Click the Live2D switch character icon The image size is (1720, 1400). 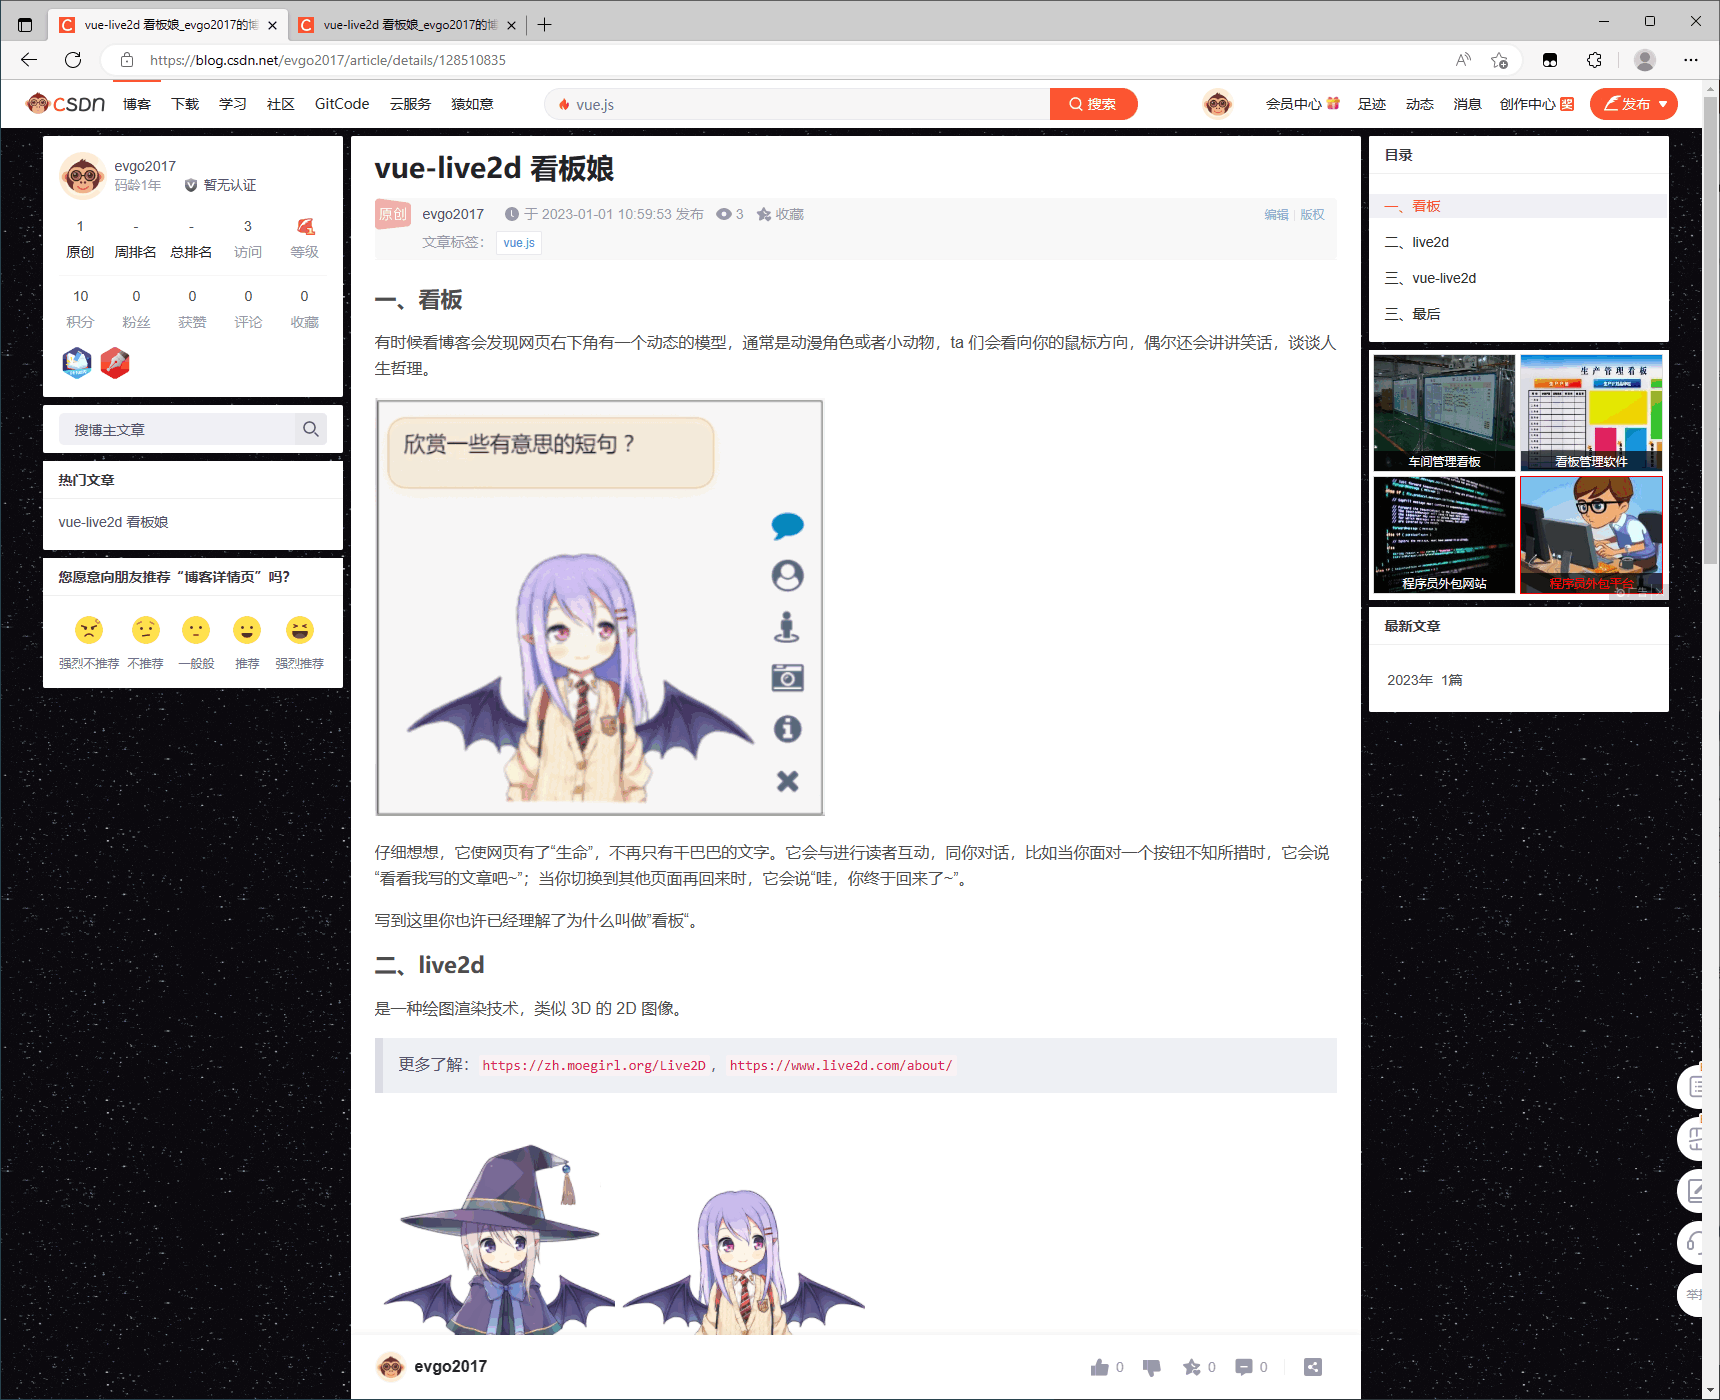[x=787, y=627]
